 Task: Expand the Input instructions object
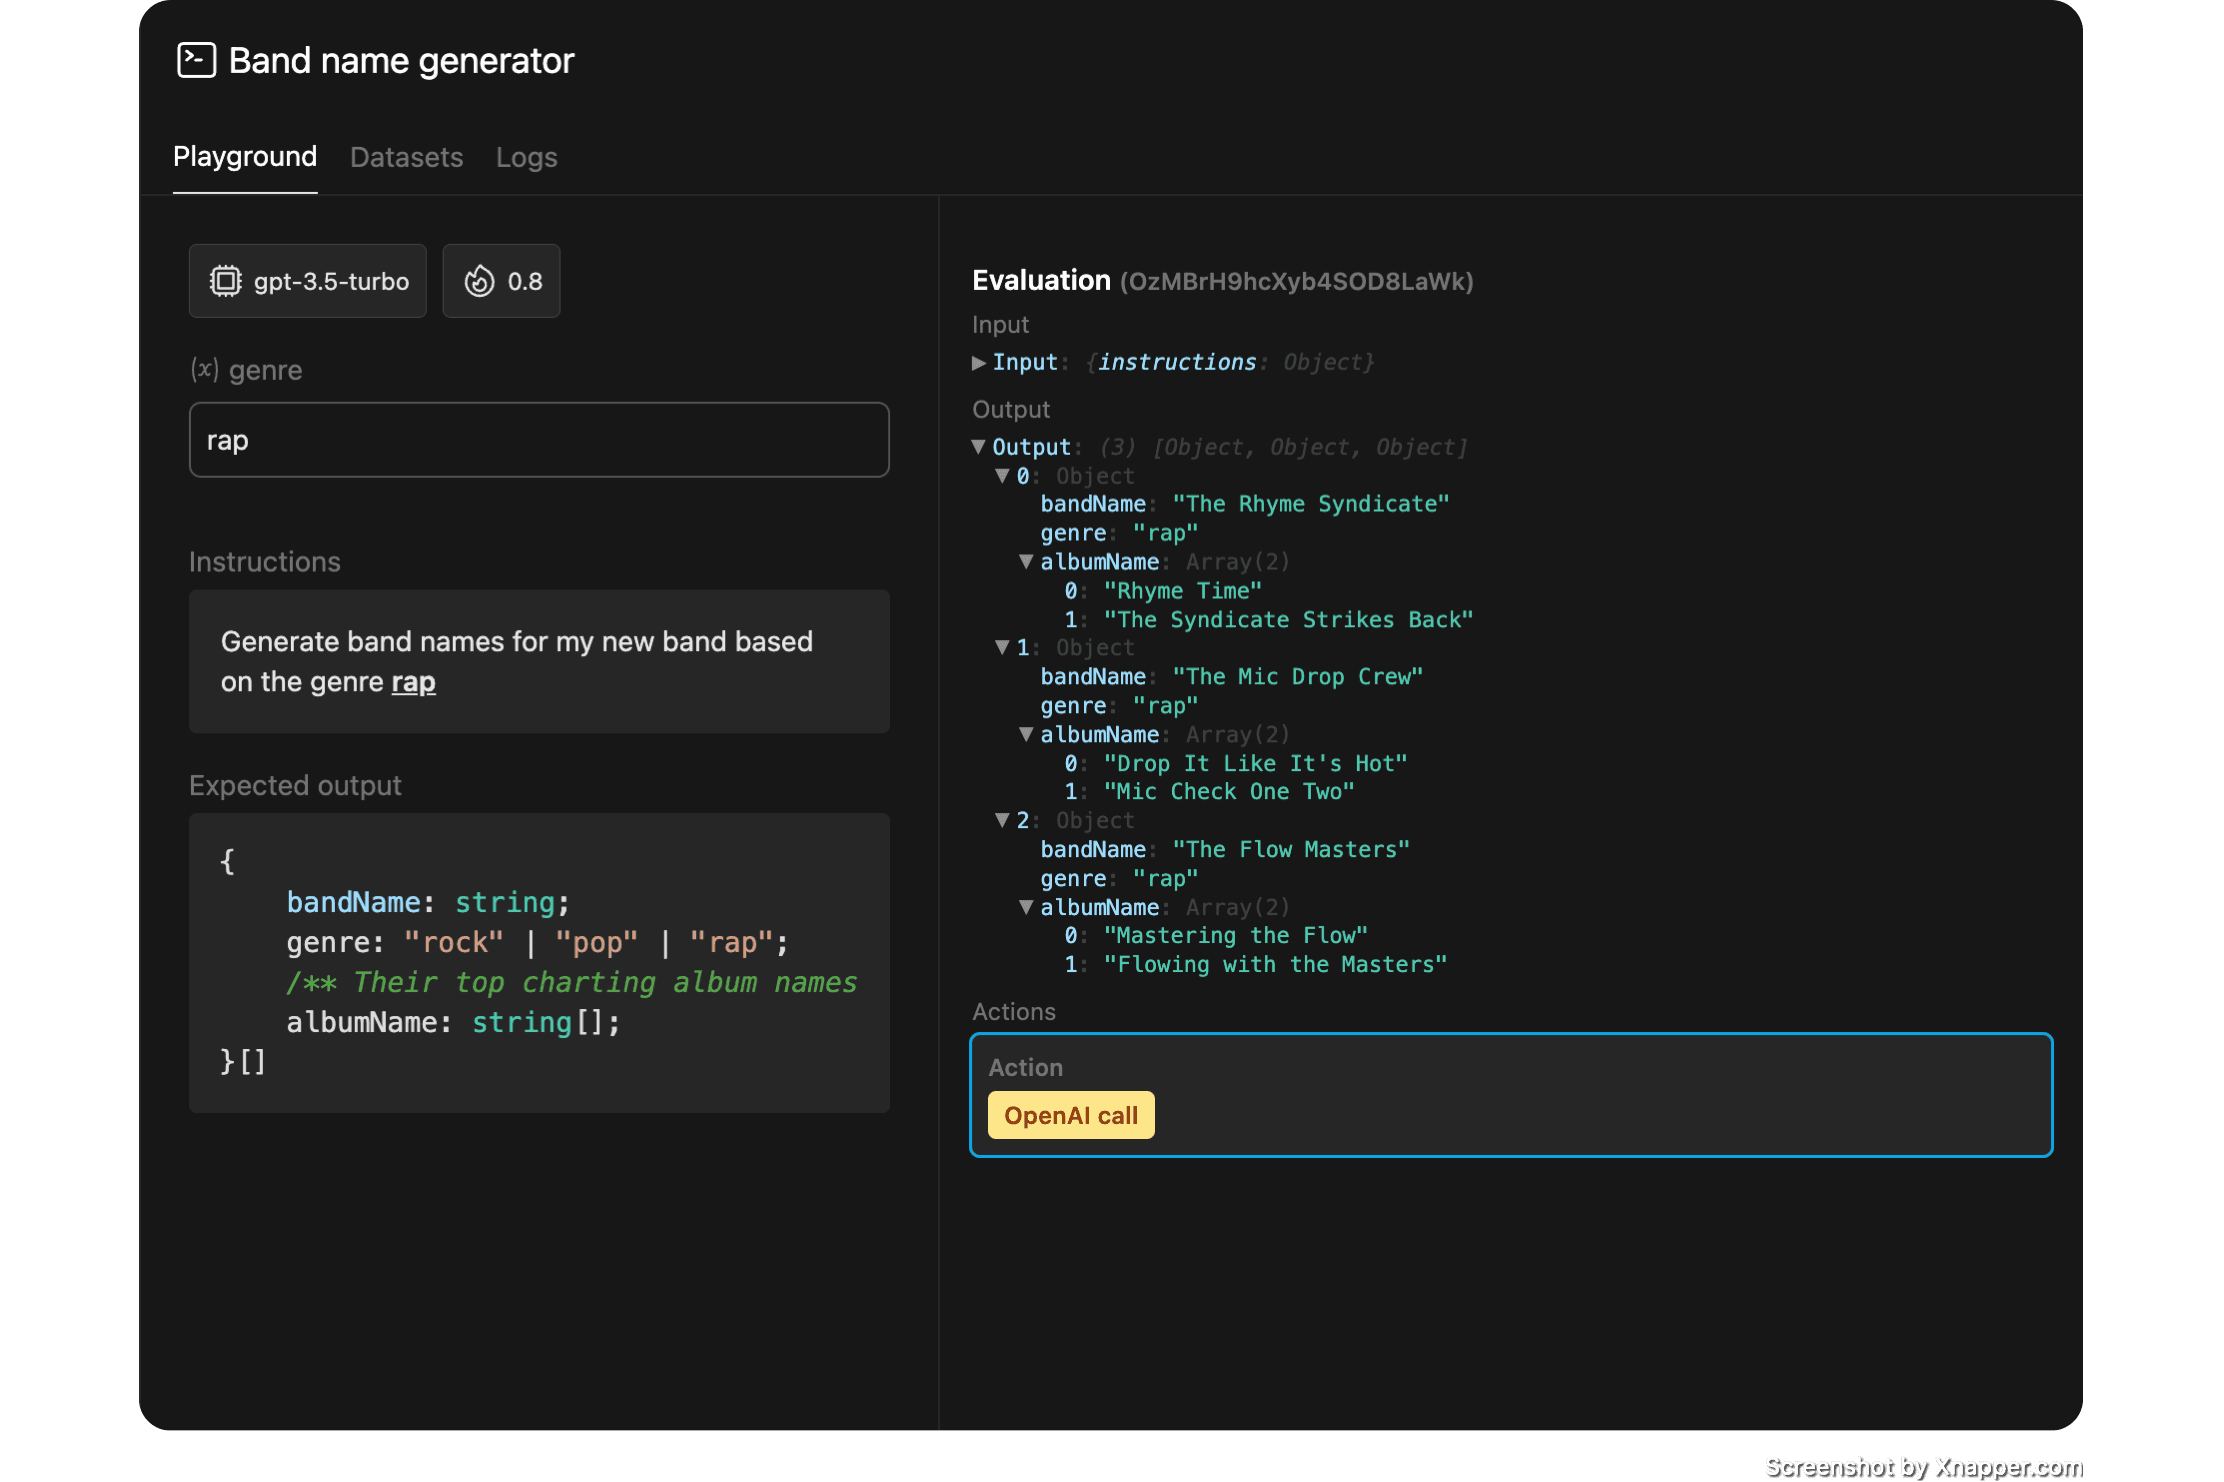tap(979, 363)
